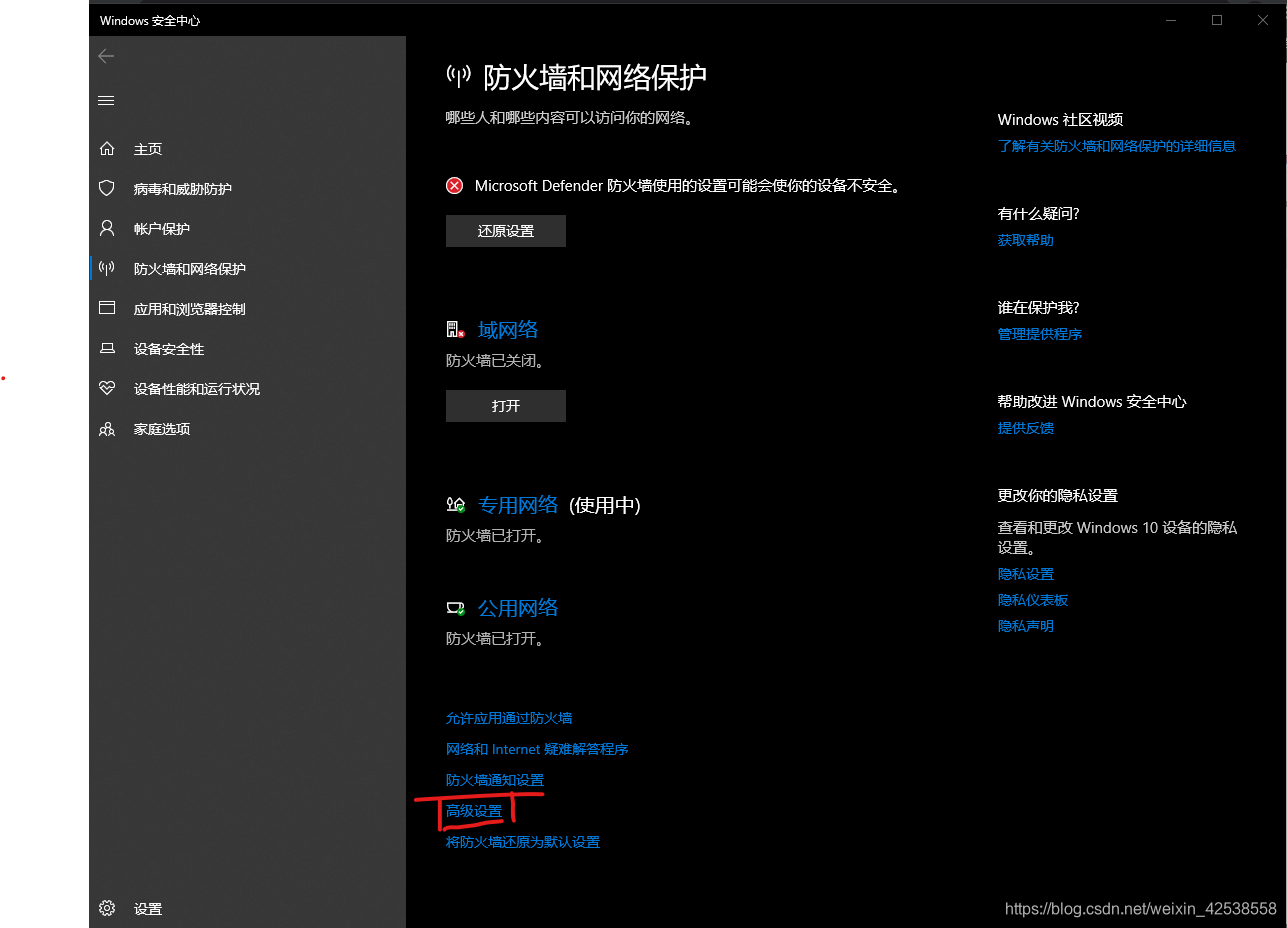The width and height of the screenshot is (1287, 928).
Task: Click the 还原设置 button
Action: [x=506, y=231]
